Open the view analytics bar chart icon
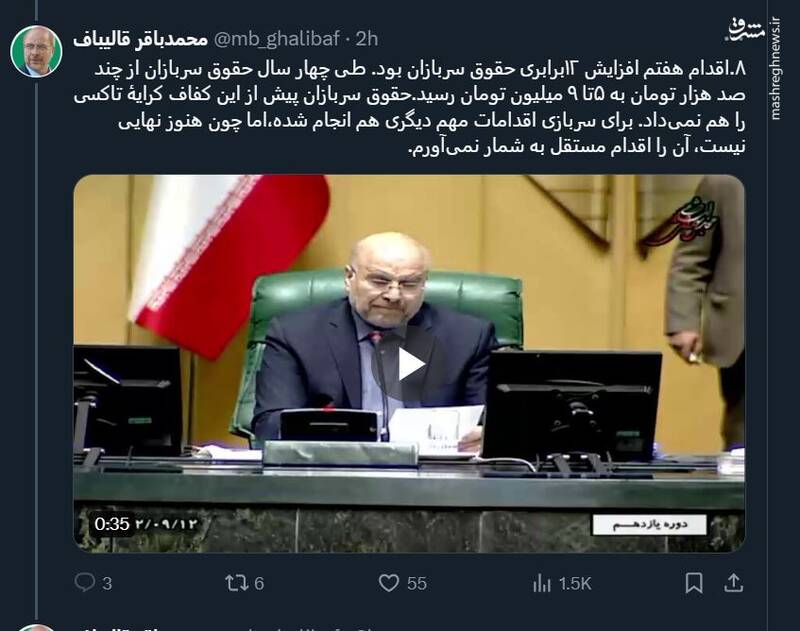Viewport: 800px width, 631px height. pos(541,583)
